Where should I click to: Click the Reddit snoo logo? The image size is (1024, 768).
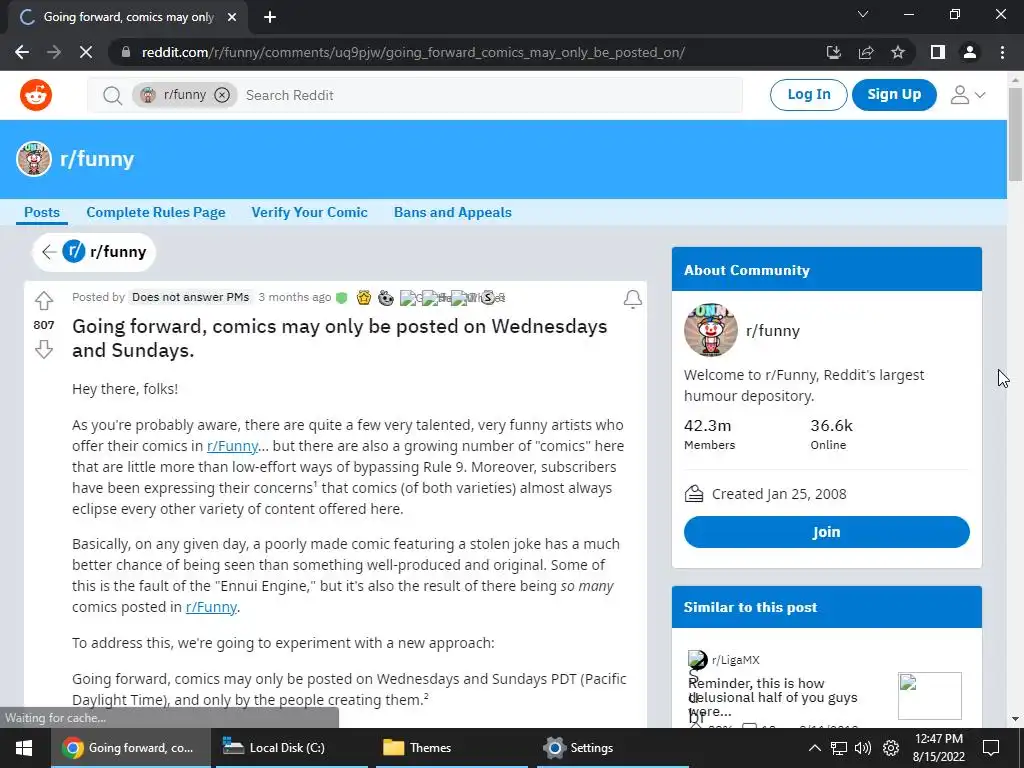[36, 95]
